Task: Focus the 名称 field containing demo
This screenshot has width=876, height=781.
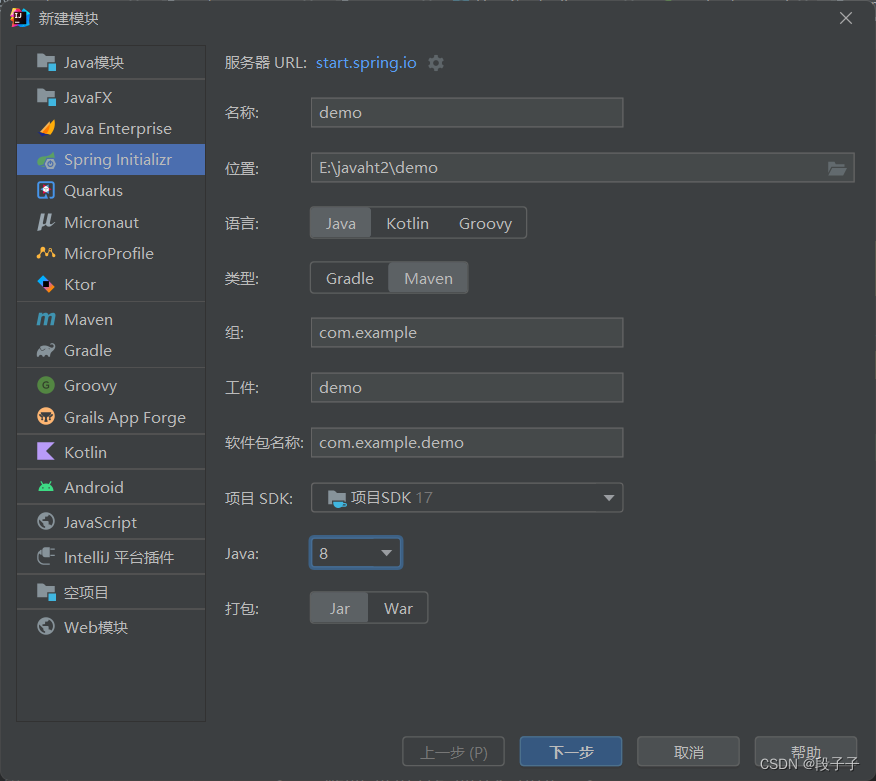Action: 467,112
